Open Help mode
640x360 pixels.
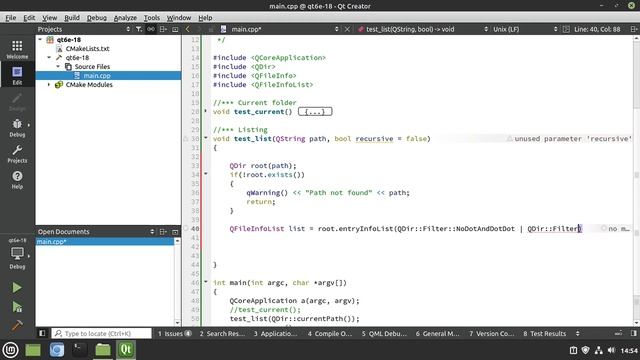(17, 180)
